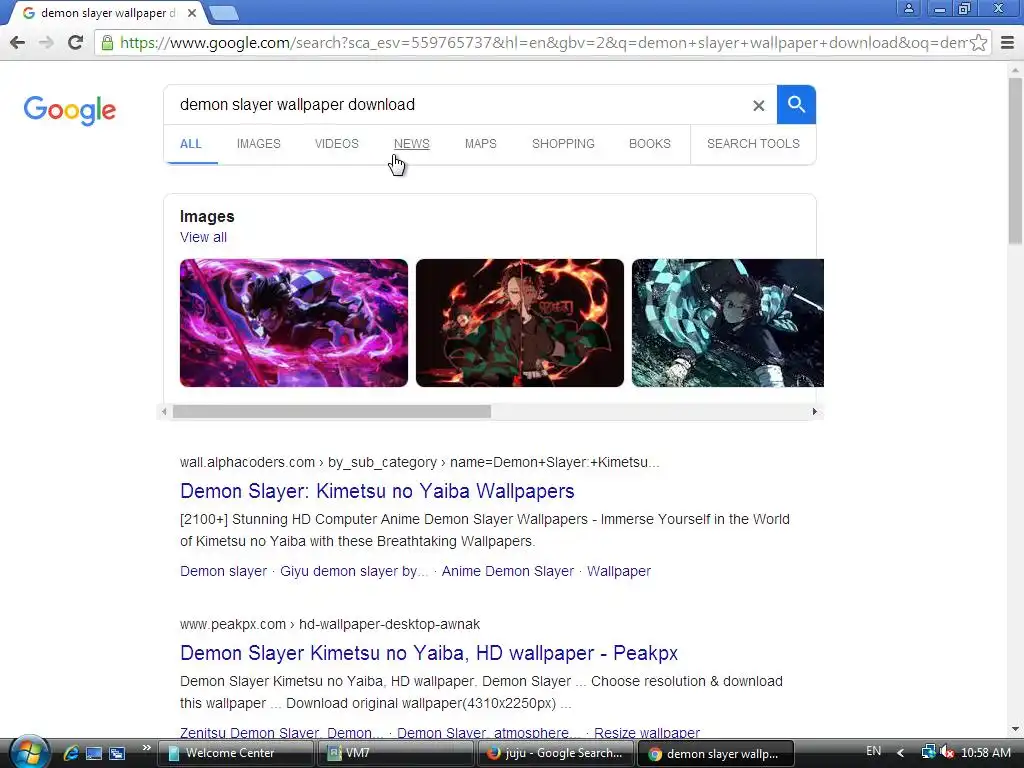Click the EN language indicator
Viewport: 1024px width, 768px height.
click(873, 752)
